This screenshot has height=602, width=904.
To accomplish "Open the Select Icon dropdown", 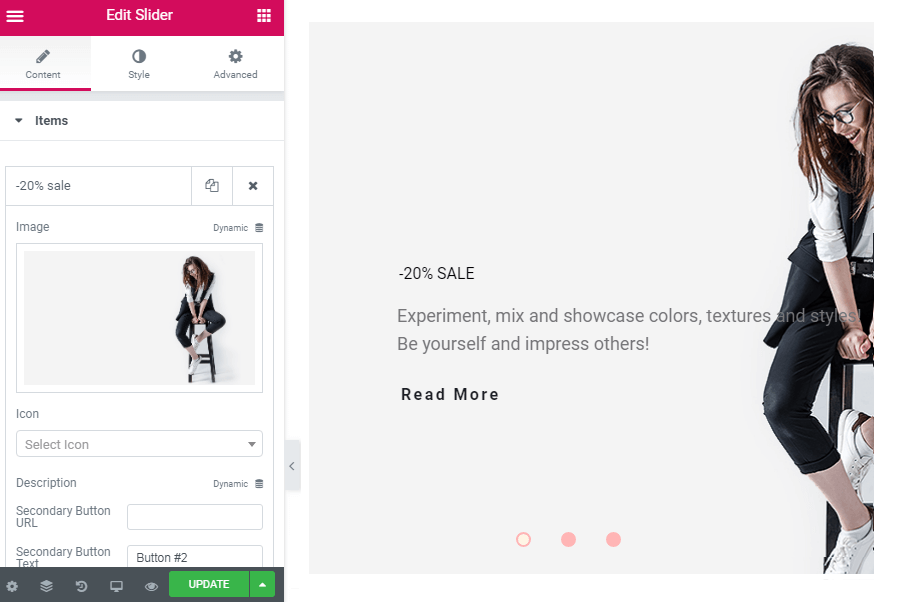I will click(140, 444).
